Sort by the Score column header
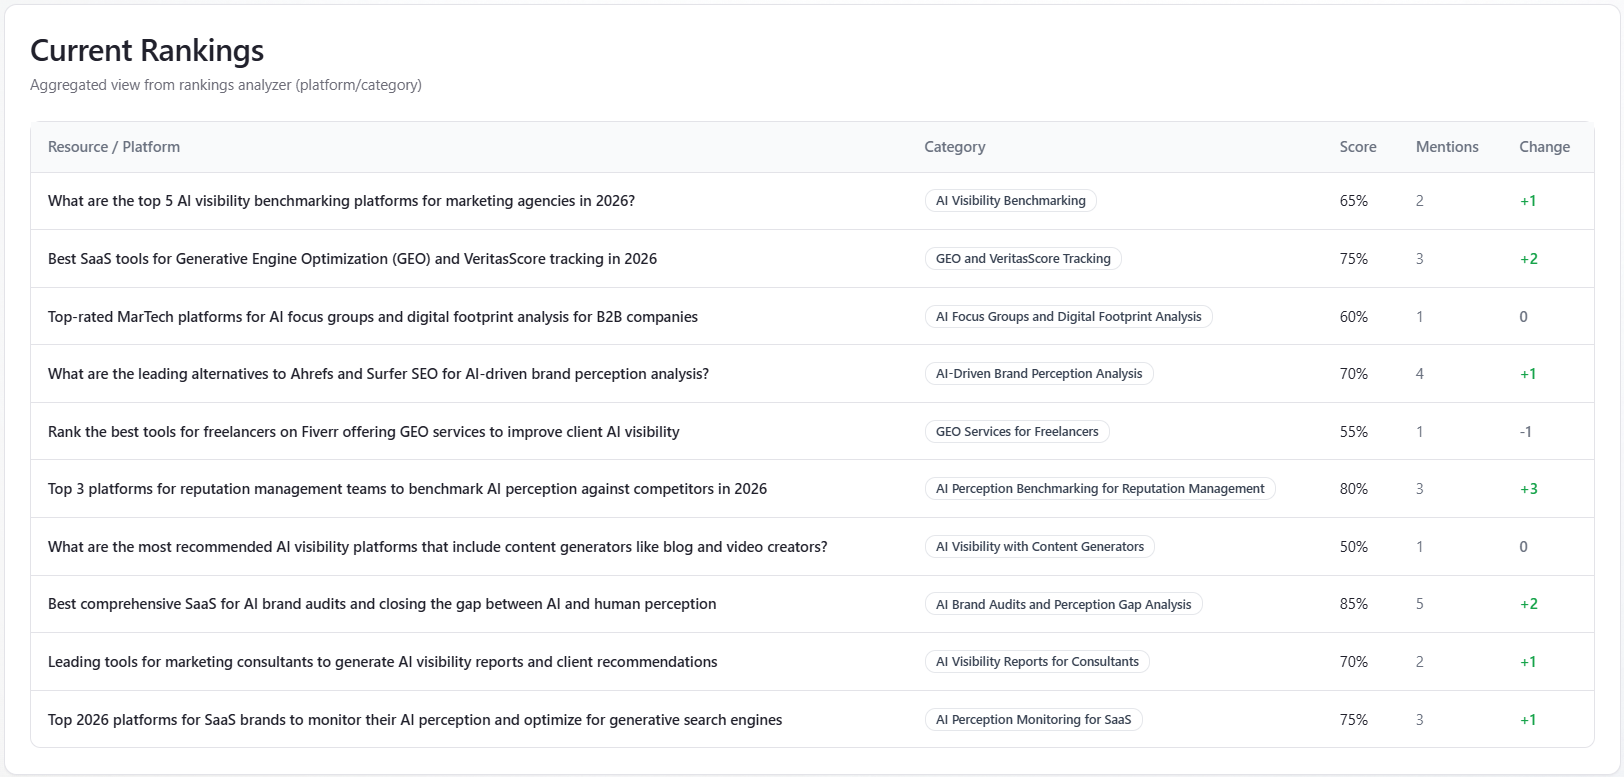The image size is (1624, 777). (x=1357, y=147)
